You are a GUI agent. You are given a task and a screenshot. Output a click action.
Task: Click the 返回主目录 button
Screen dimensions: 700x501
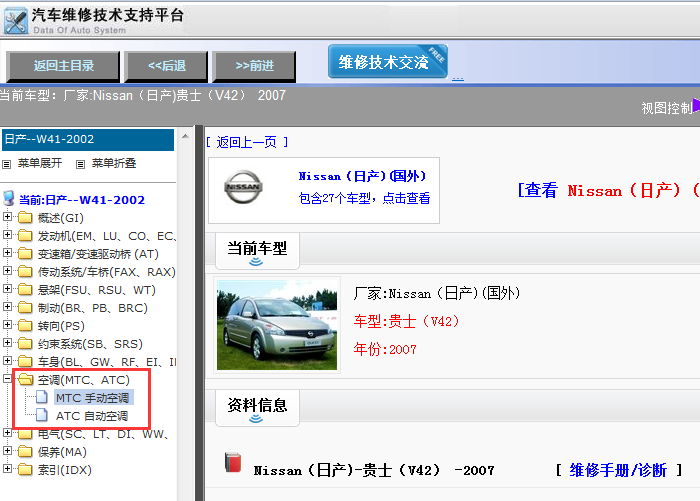click(x=63, y=66)
